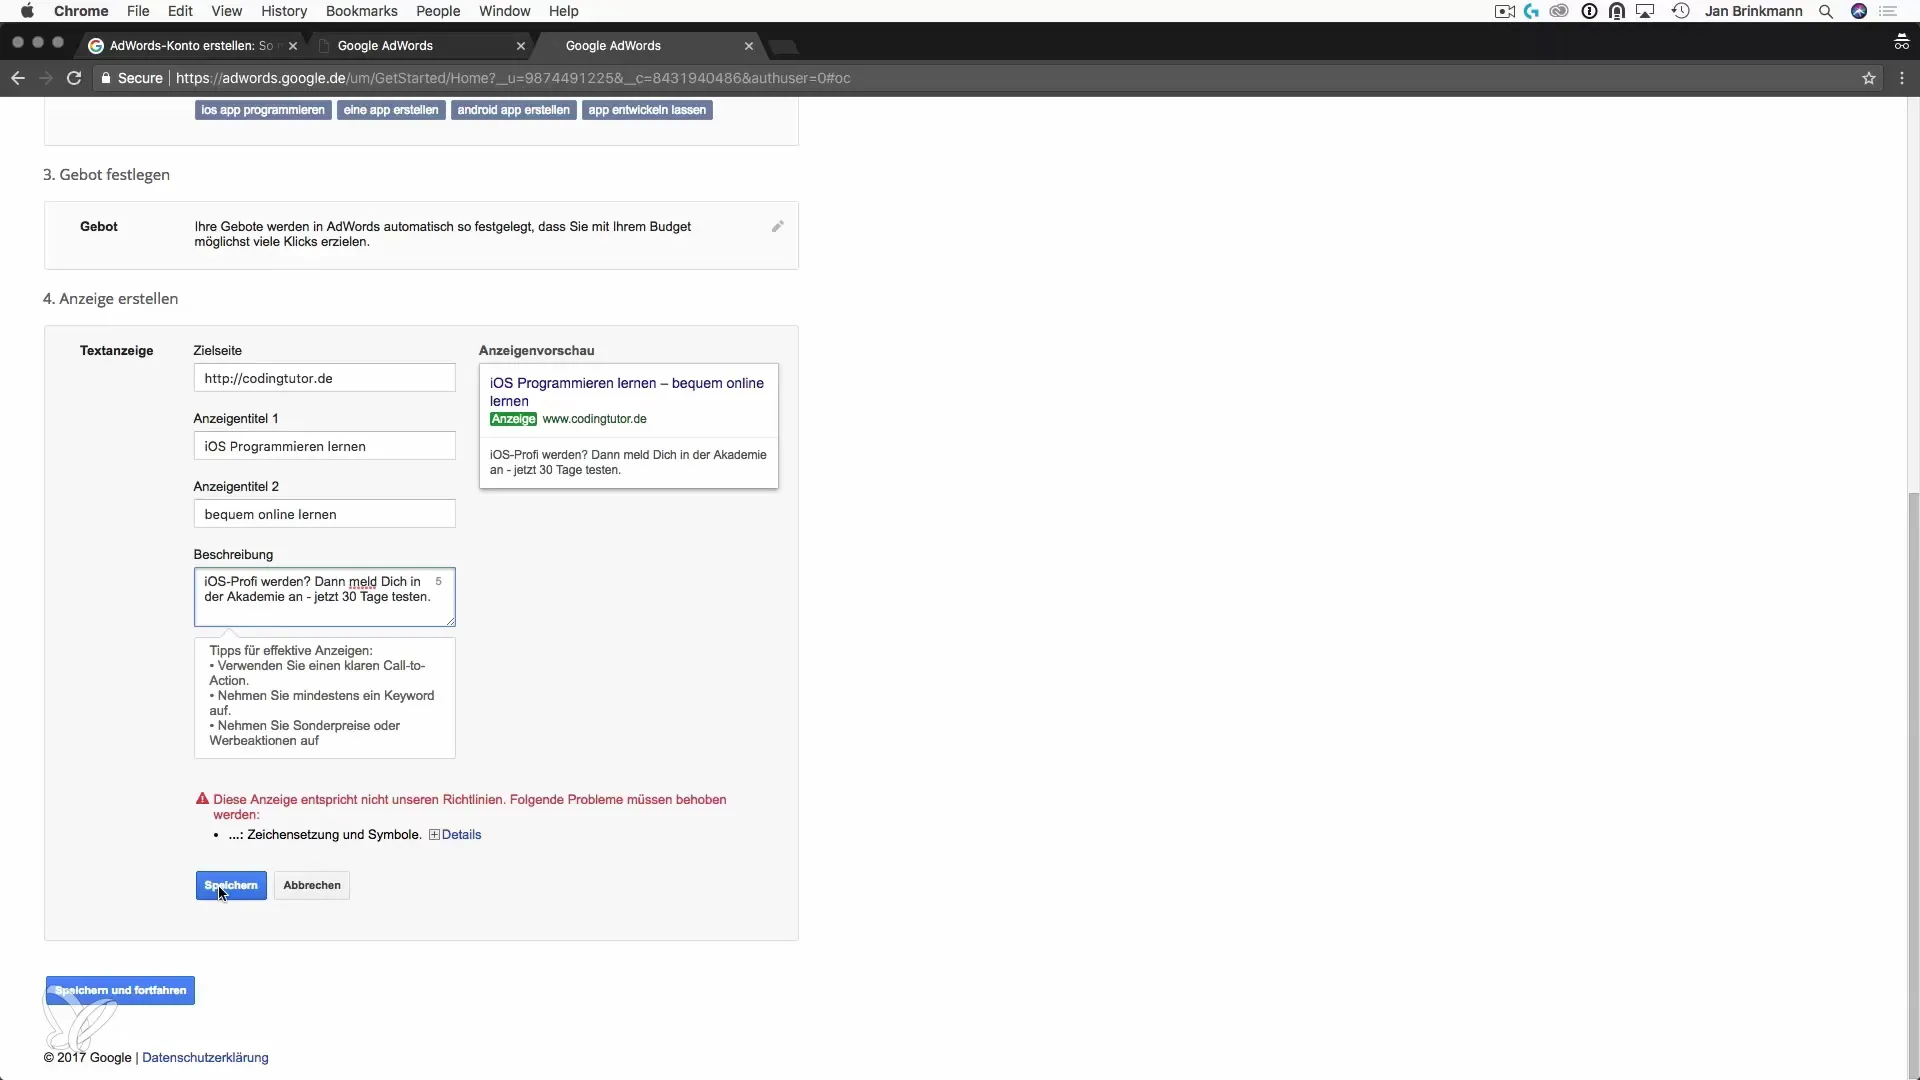Click the '3. Gebot festlegen' heading

pos(106,175)
